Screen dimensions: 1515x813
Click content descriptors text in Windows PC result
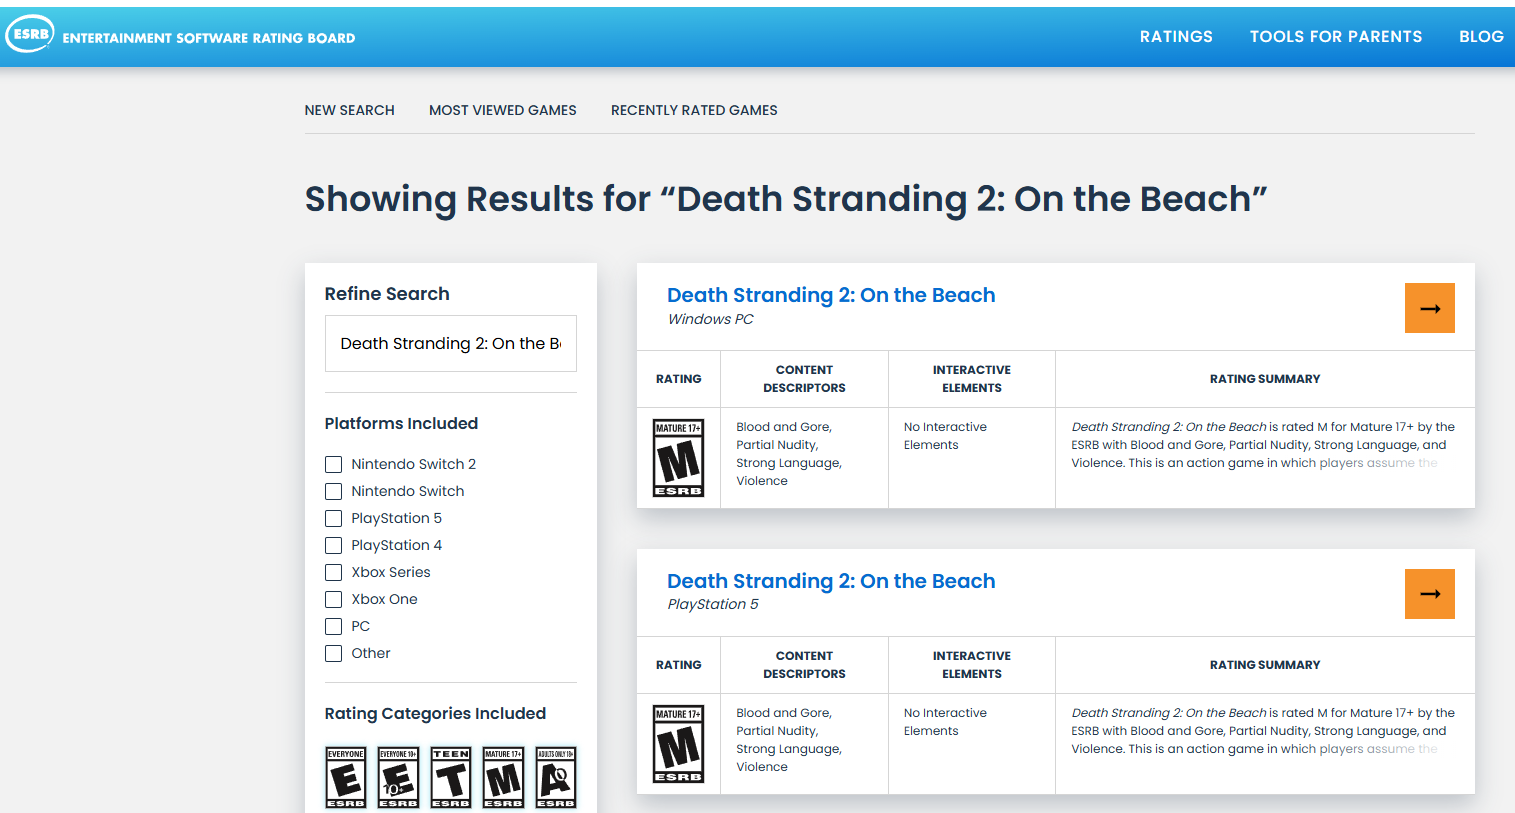pos(789,454)
